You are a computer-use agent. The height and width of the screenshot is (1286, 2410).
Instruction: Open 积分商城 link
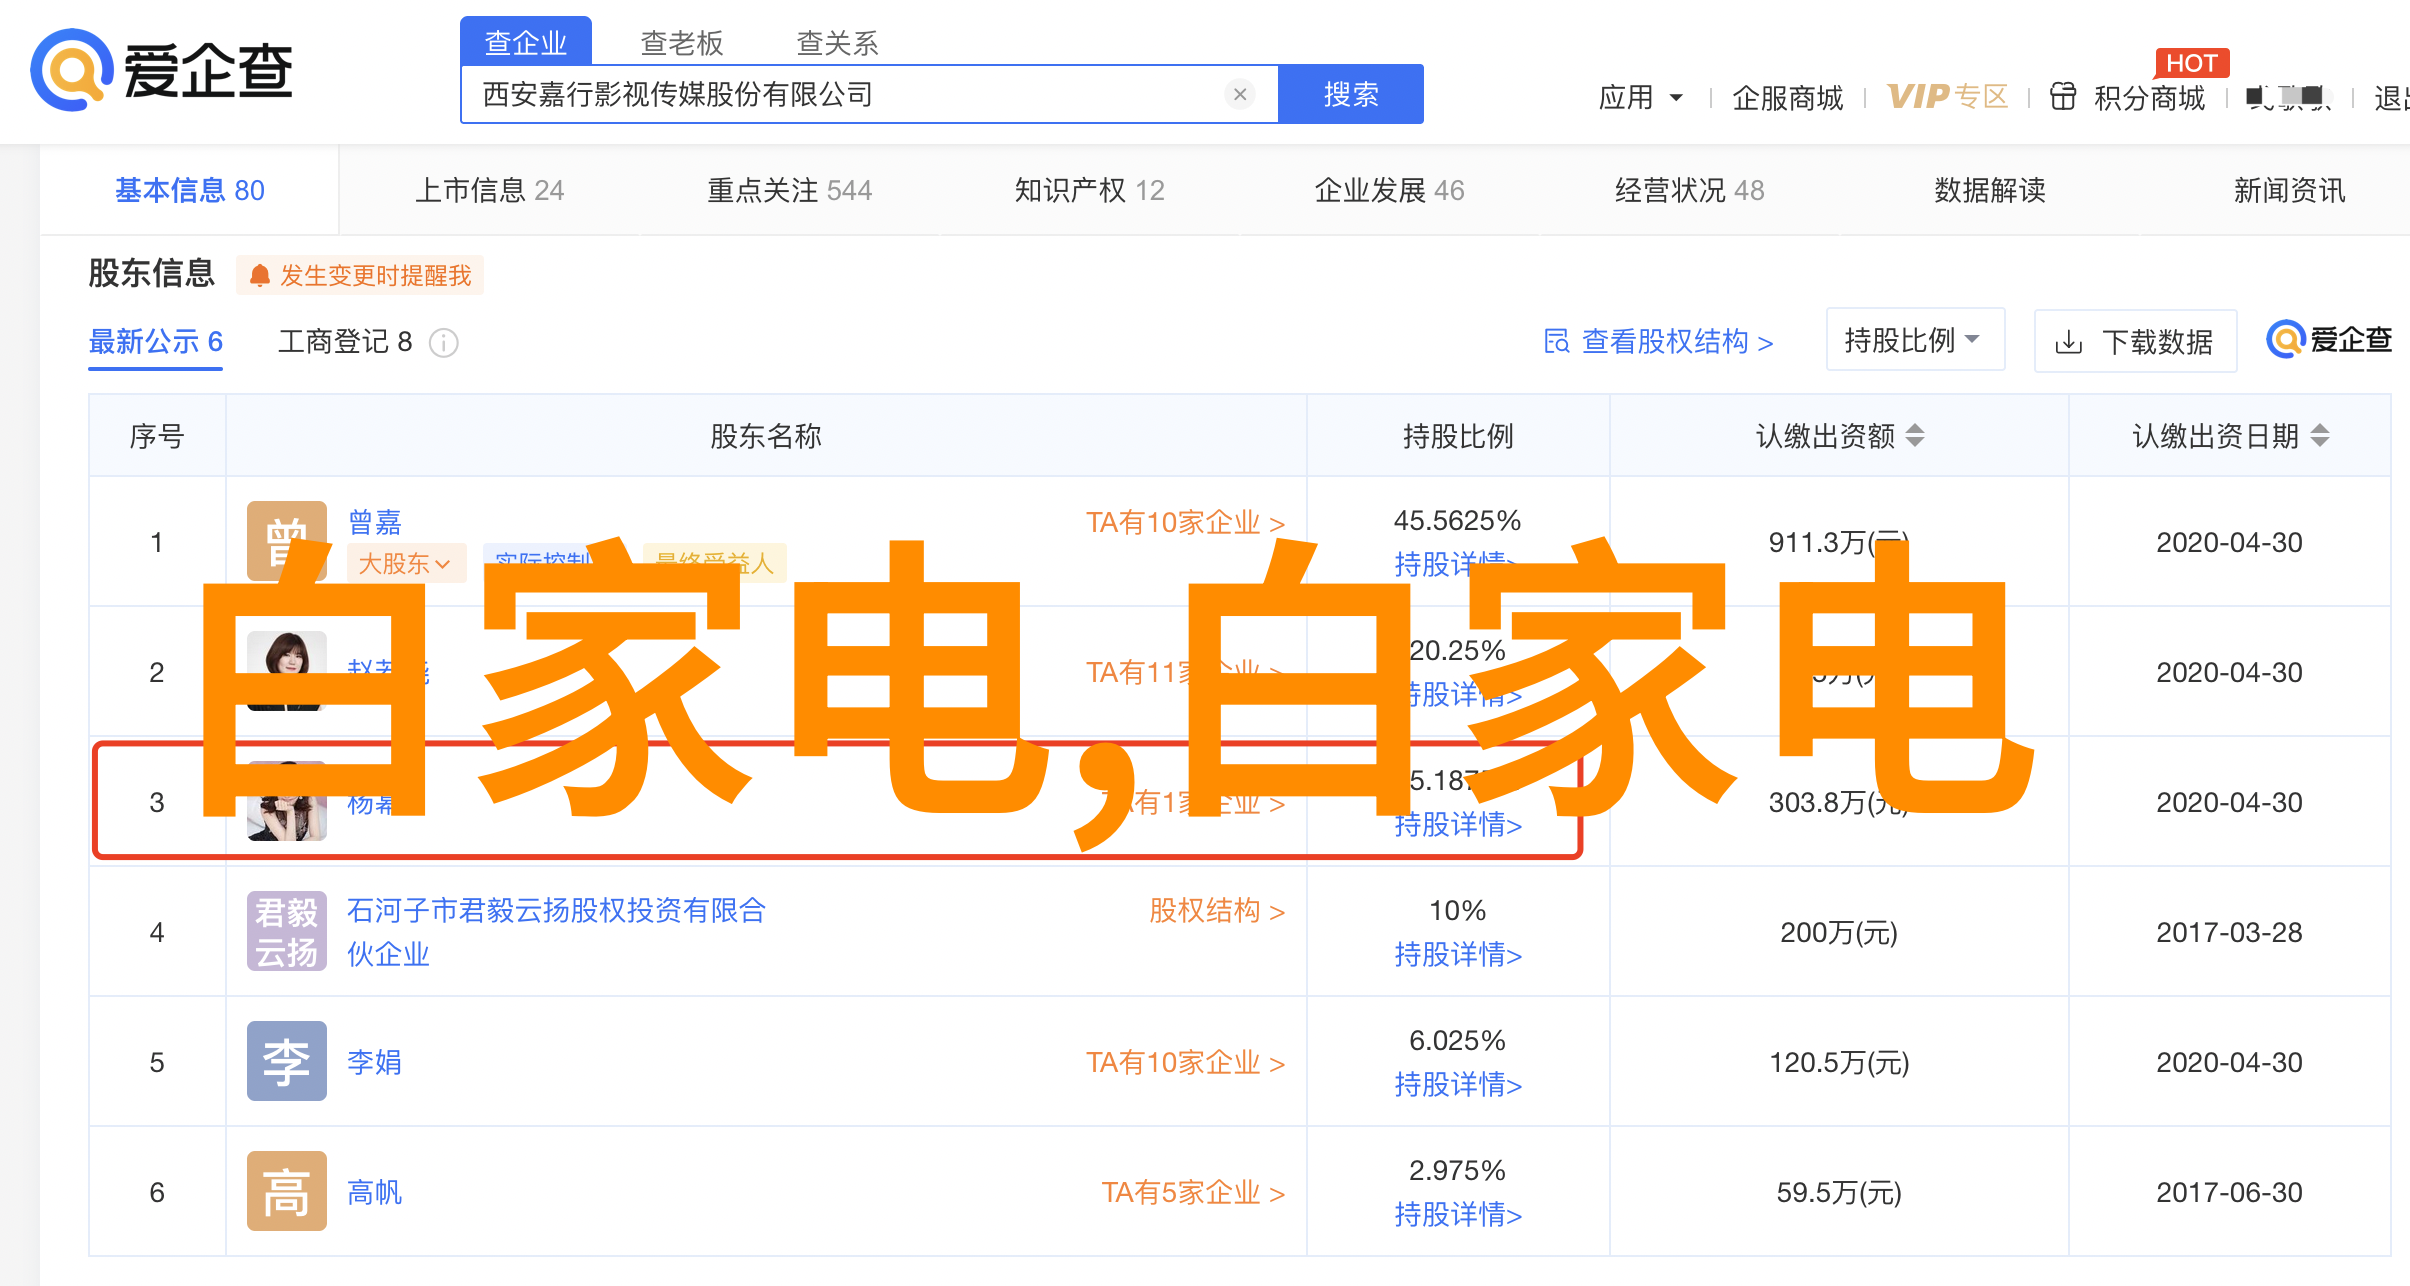pyautogui.click(x=2150, y=97)
